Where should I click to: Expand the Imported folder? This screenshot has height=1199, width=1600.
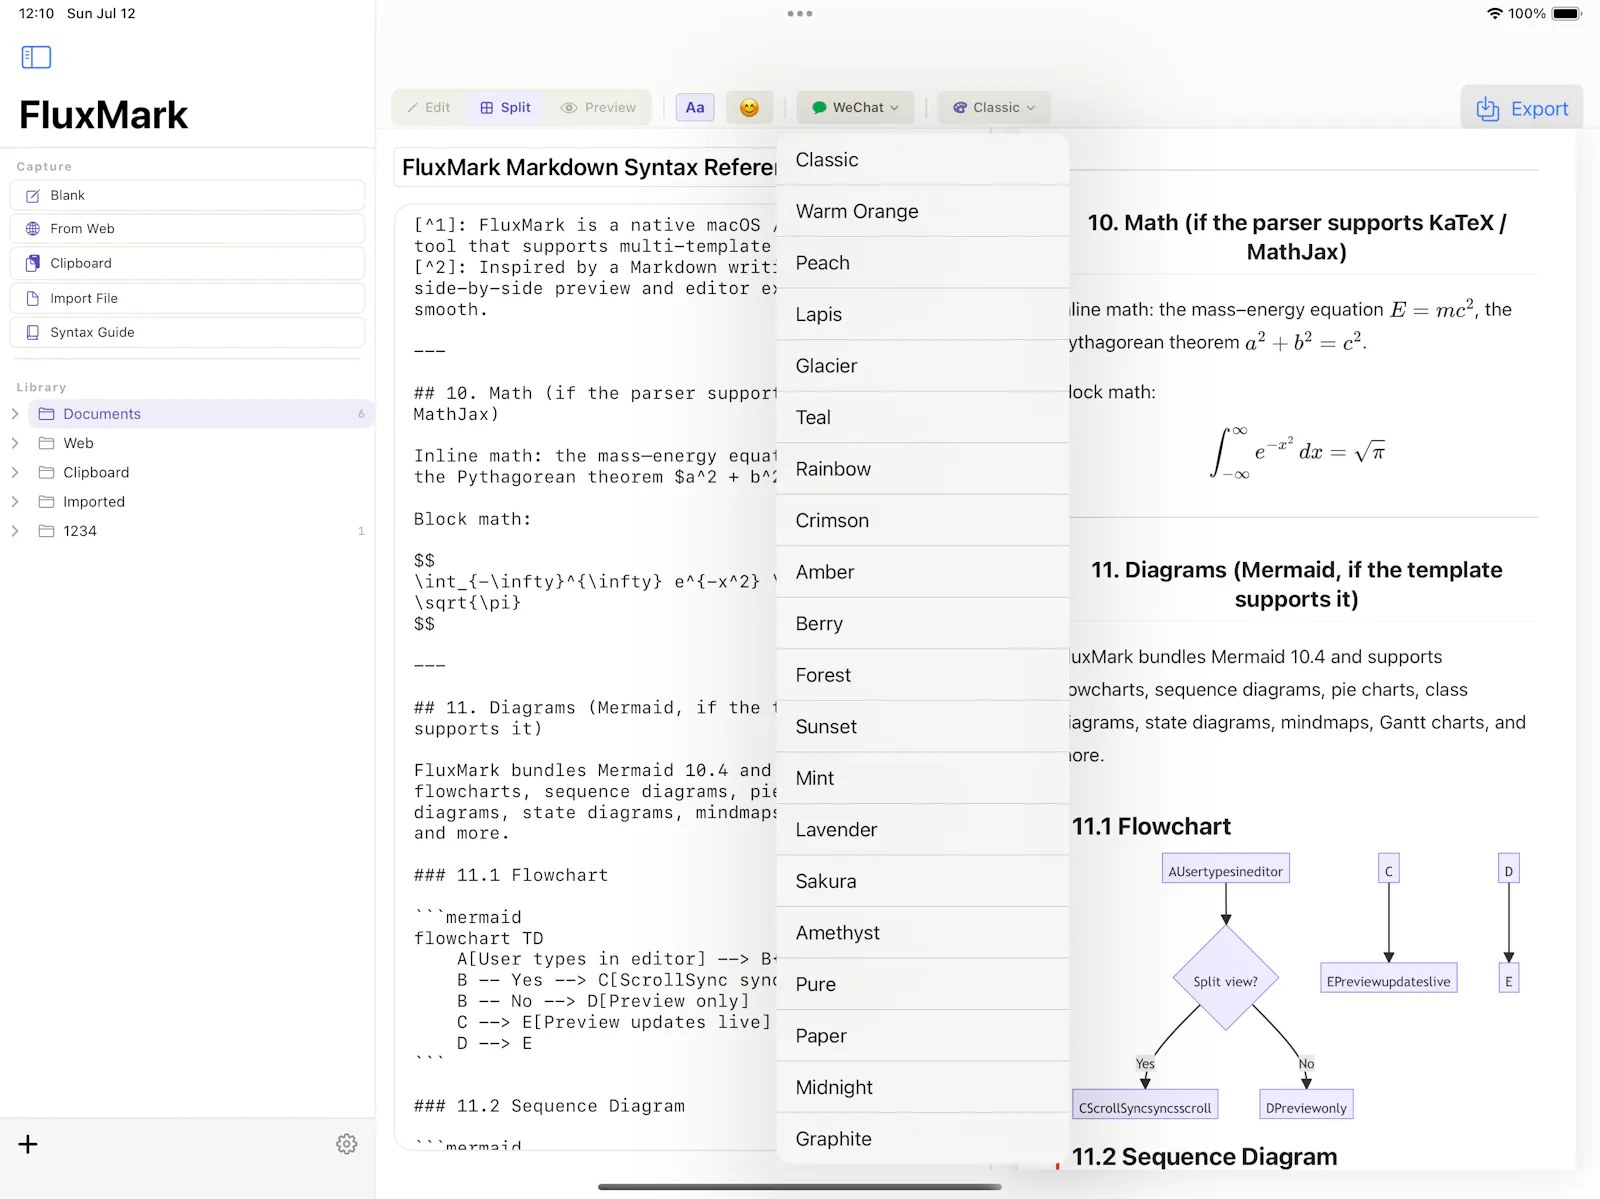[15, 502]
